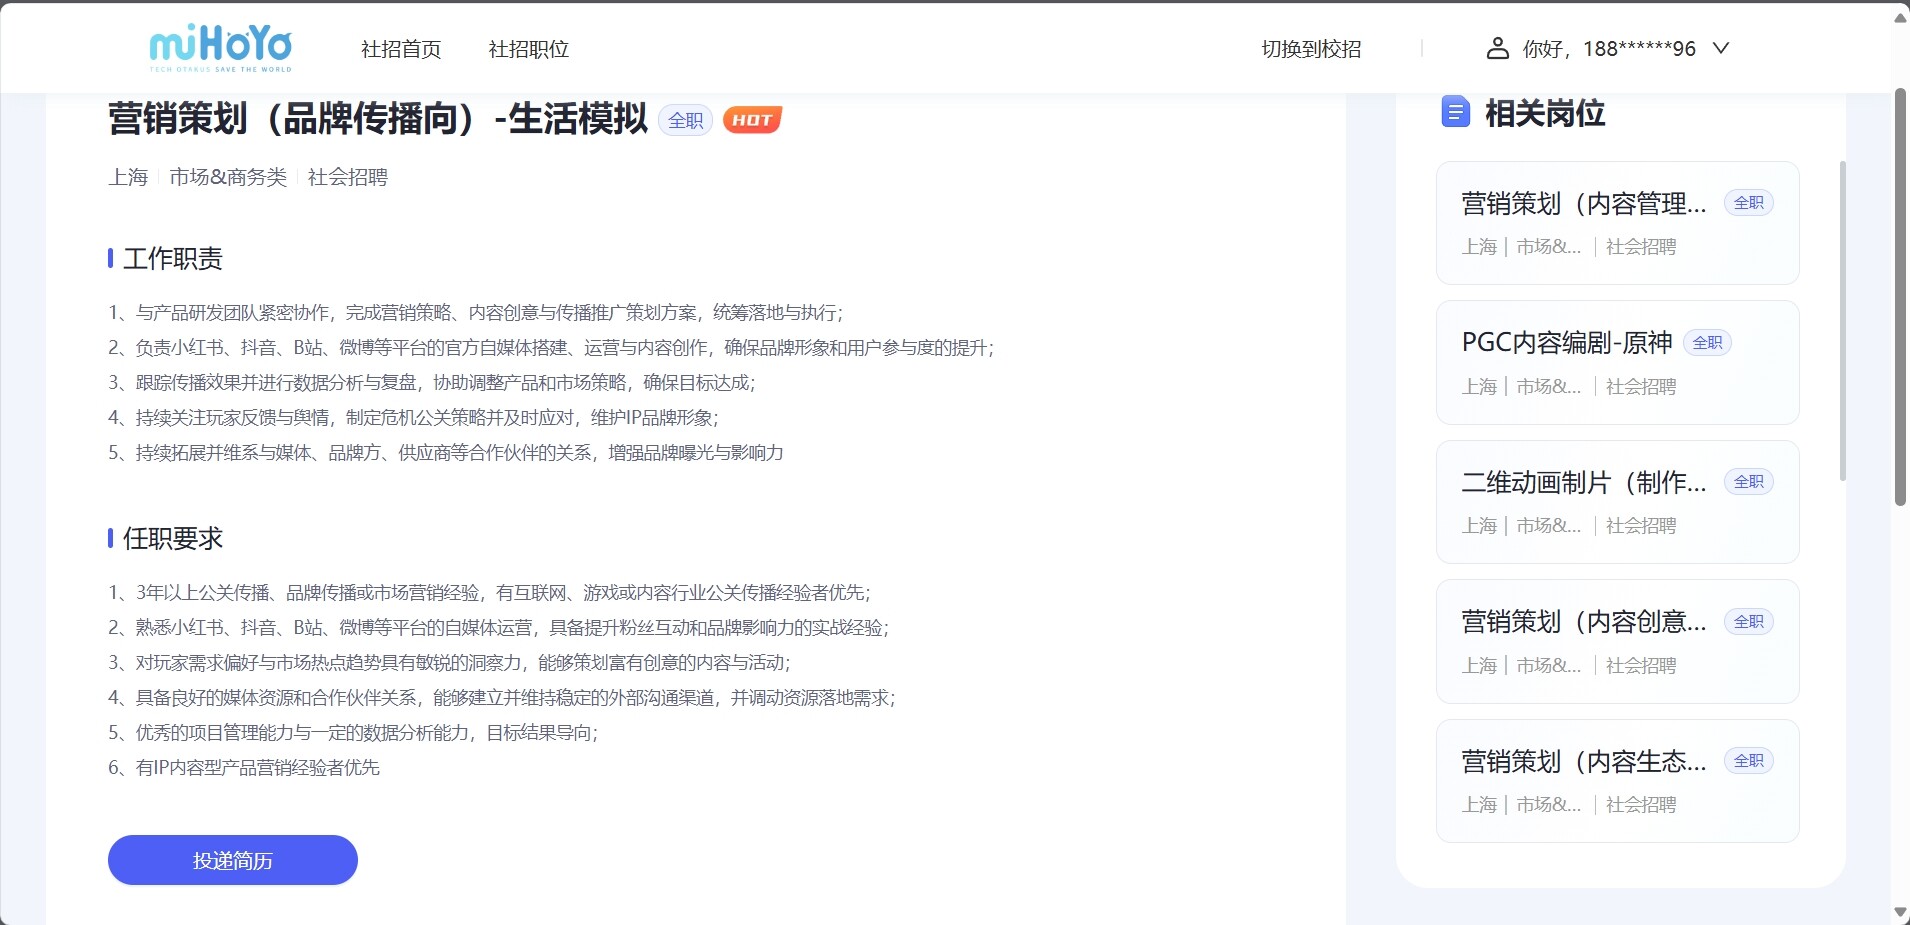1910x925 pixels.
Task: Click the miHoYo logo
Action: [x=220, y=48]
